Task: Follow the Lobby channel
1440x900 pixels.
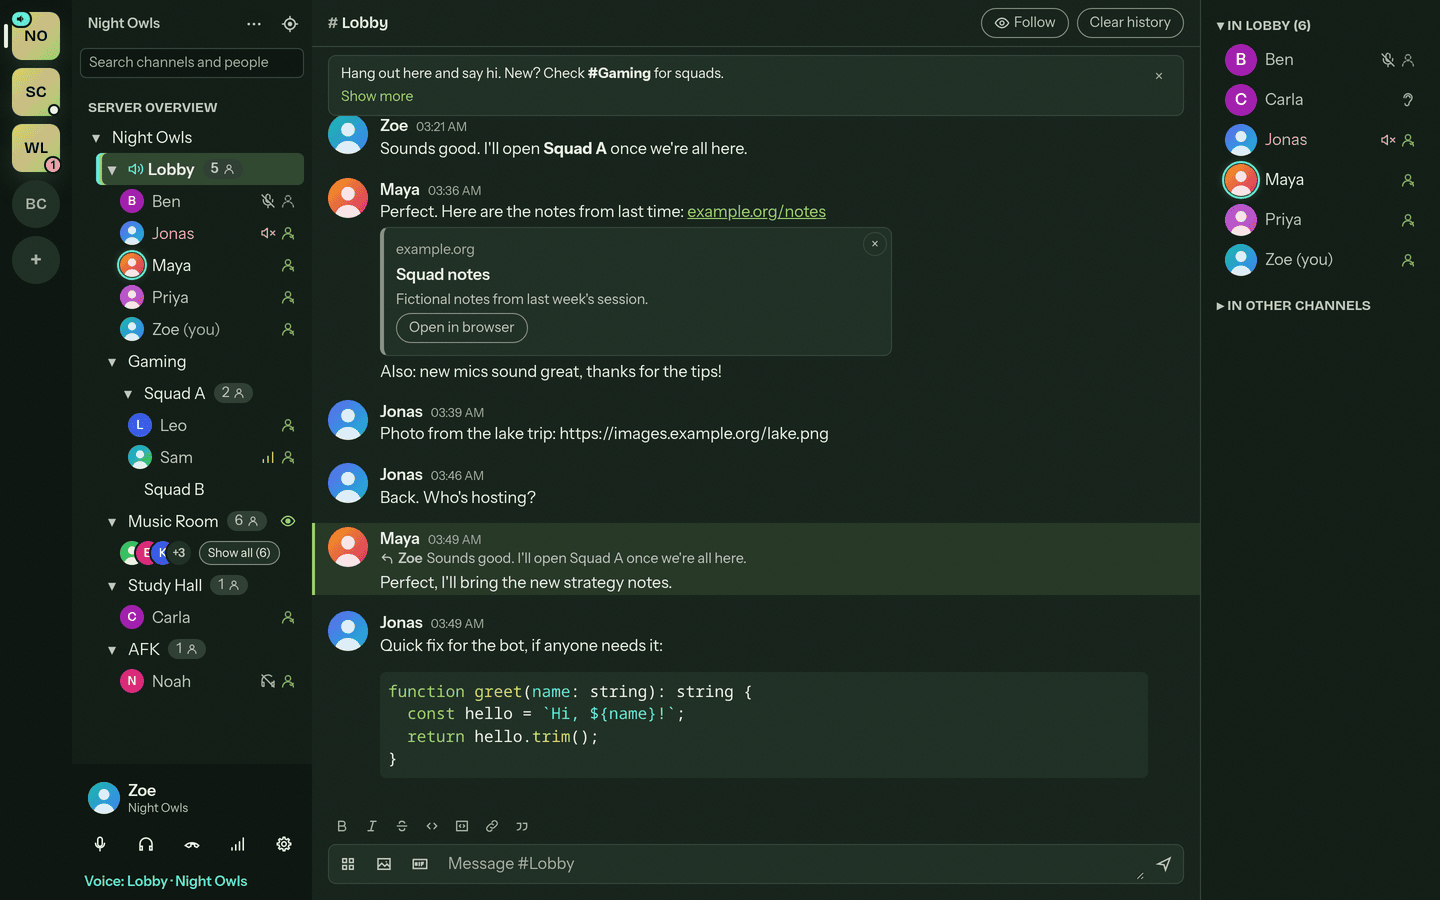Action: pos(1025,23)
